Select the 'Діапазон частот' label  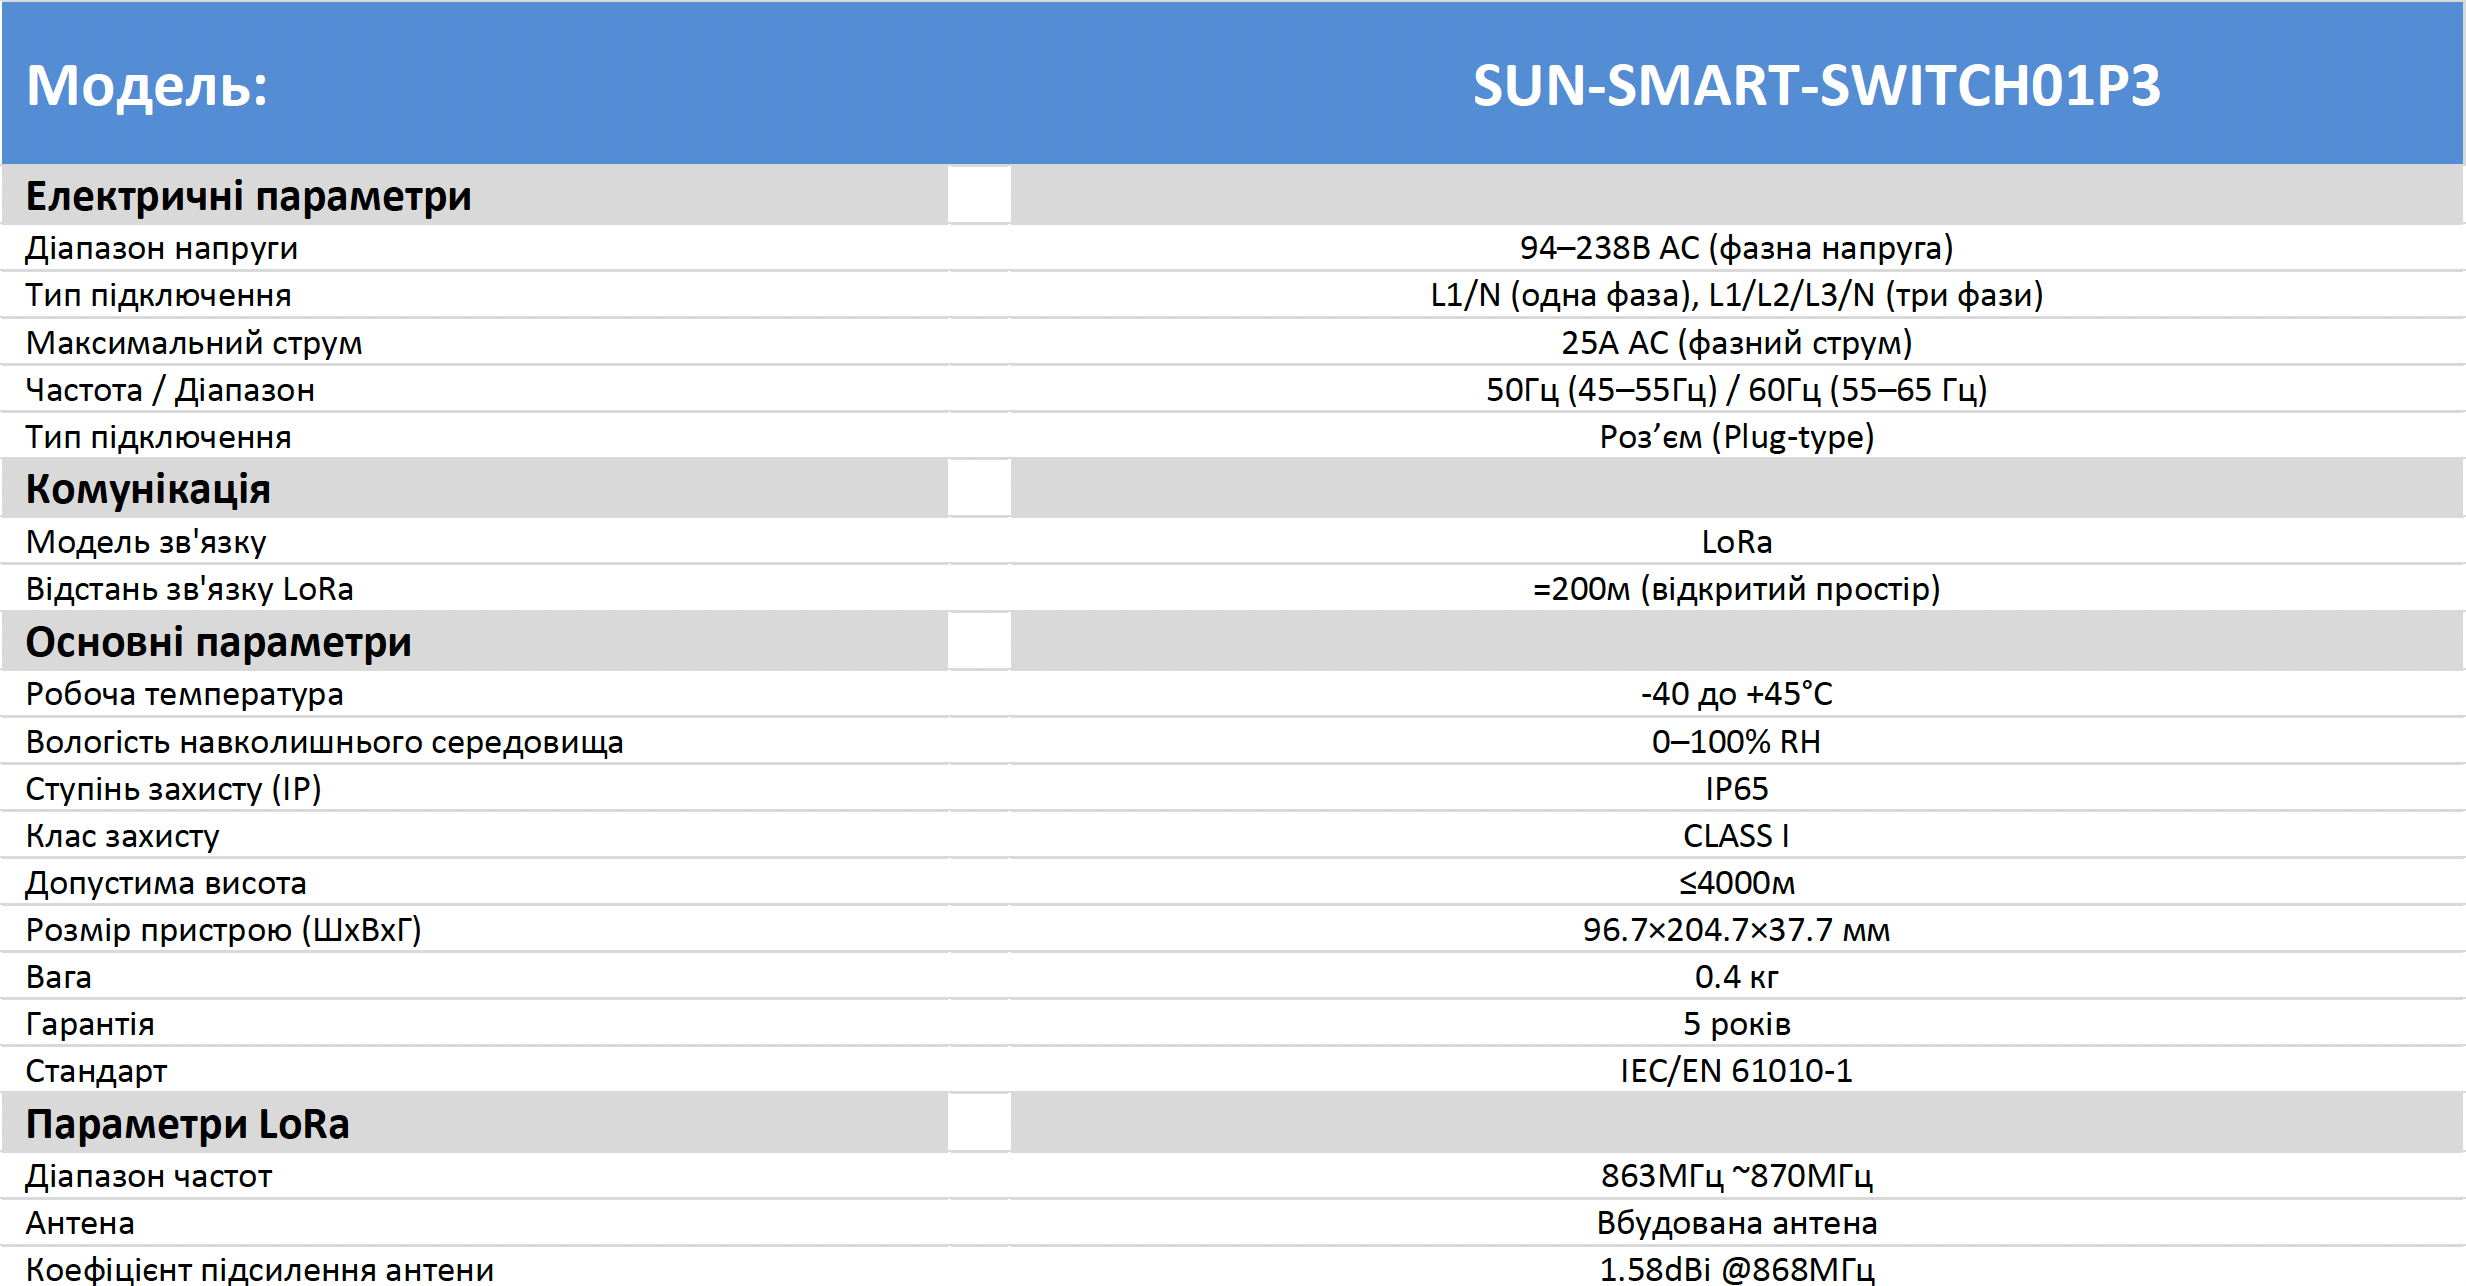tap(149, 1176)
